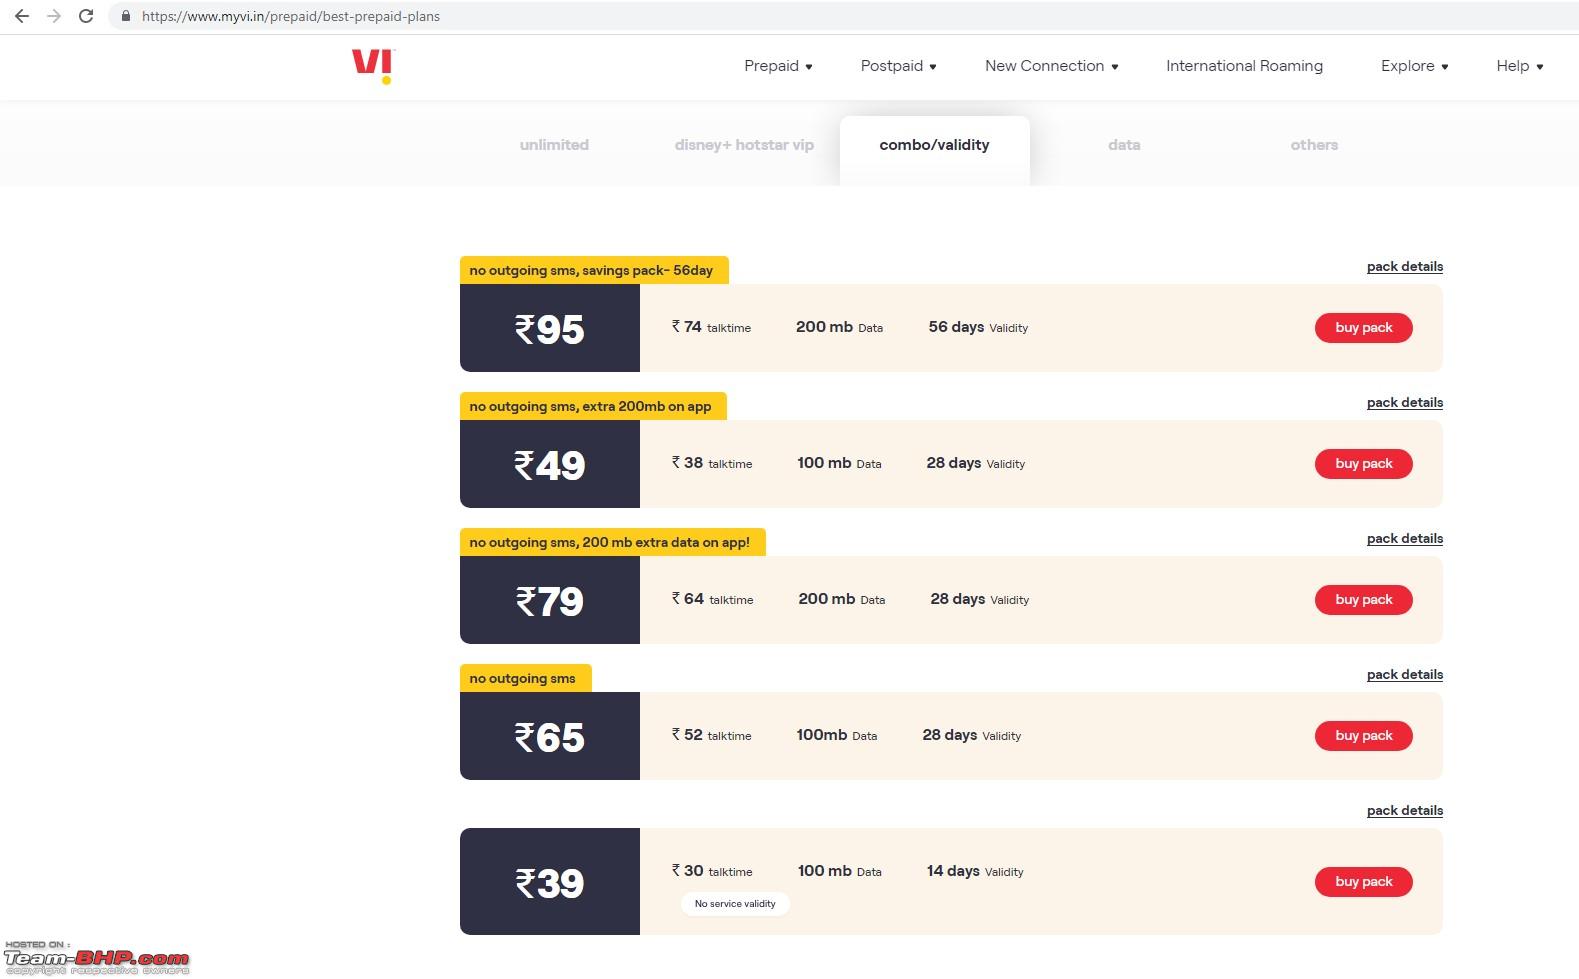Select the disney+ hotstar vip tab
Viewport: 1579px width, 979px height.
pyautogui.click(x=744, y=145)
